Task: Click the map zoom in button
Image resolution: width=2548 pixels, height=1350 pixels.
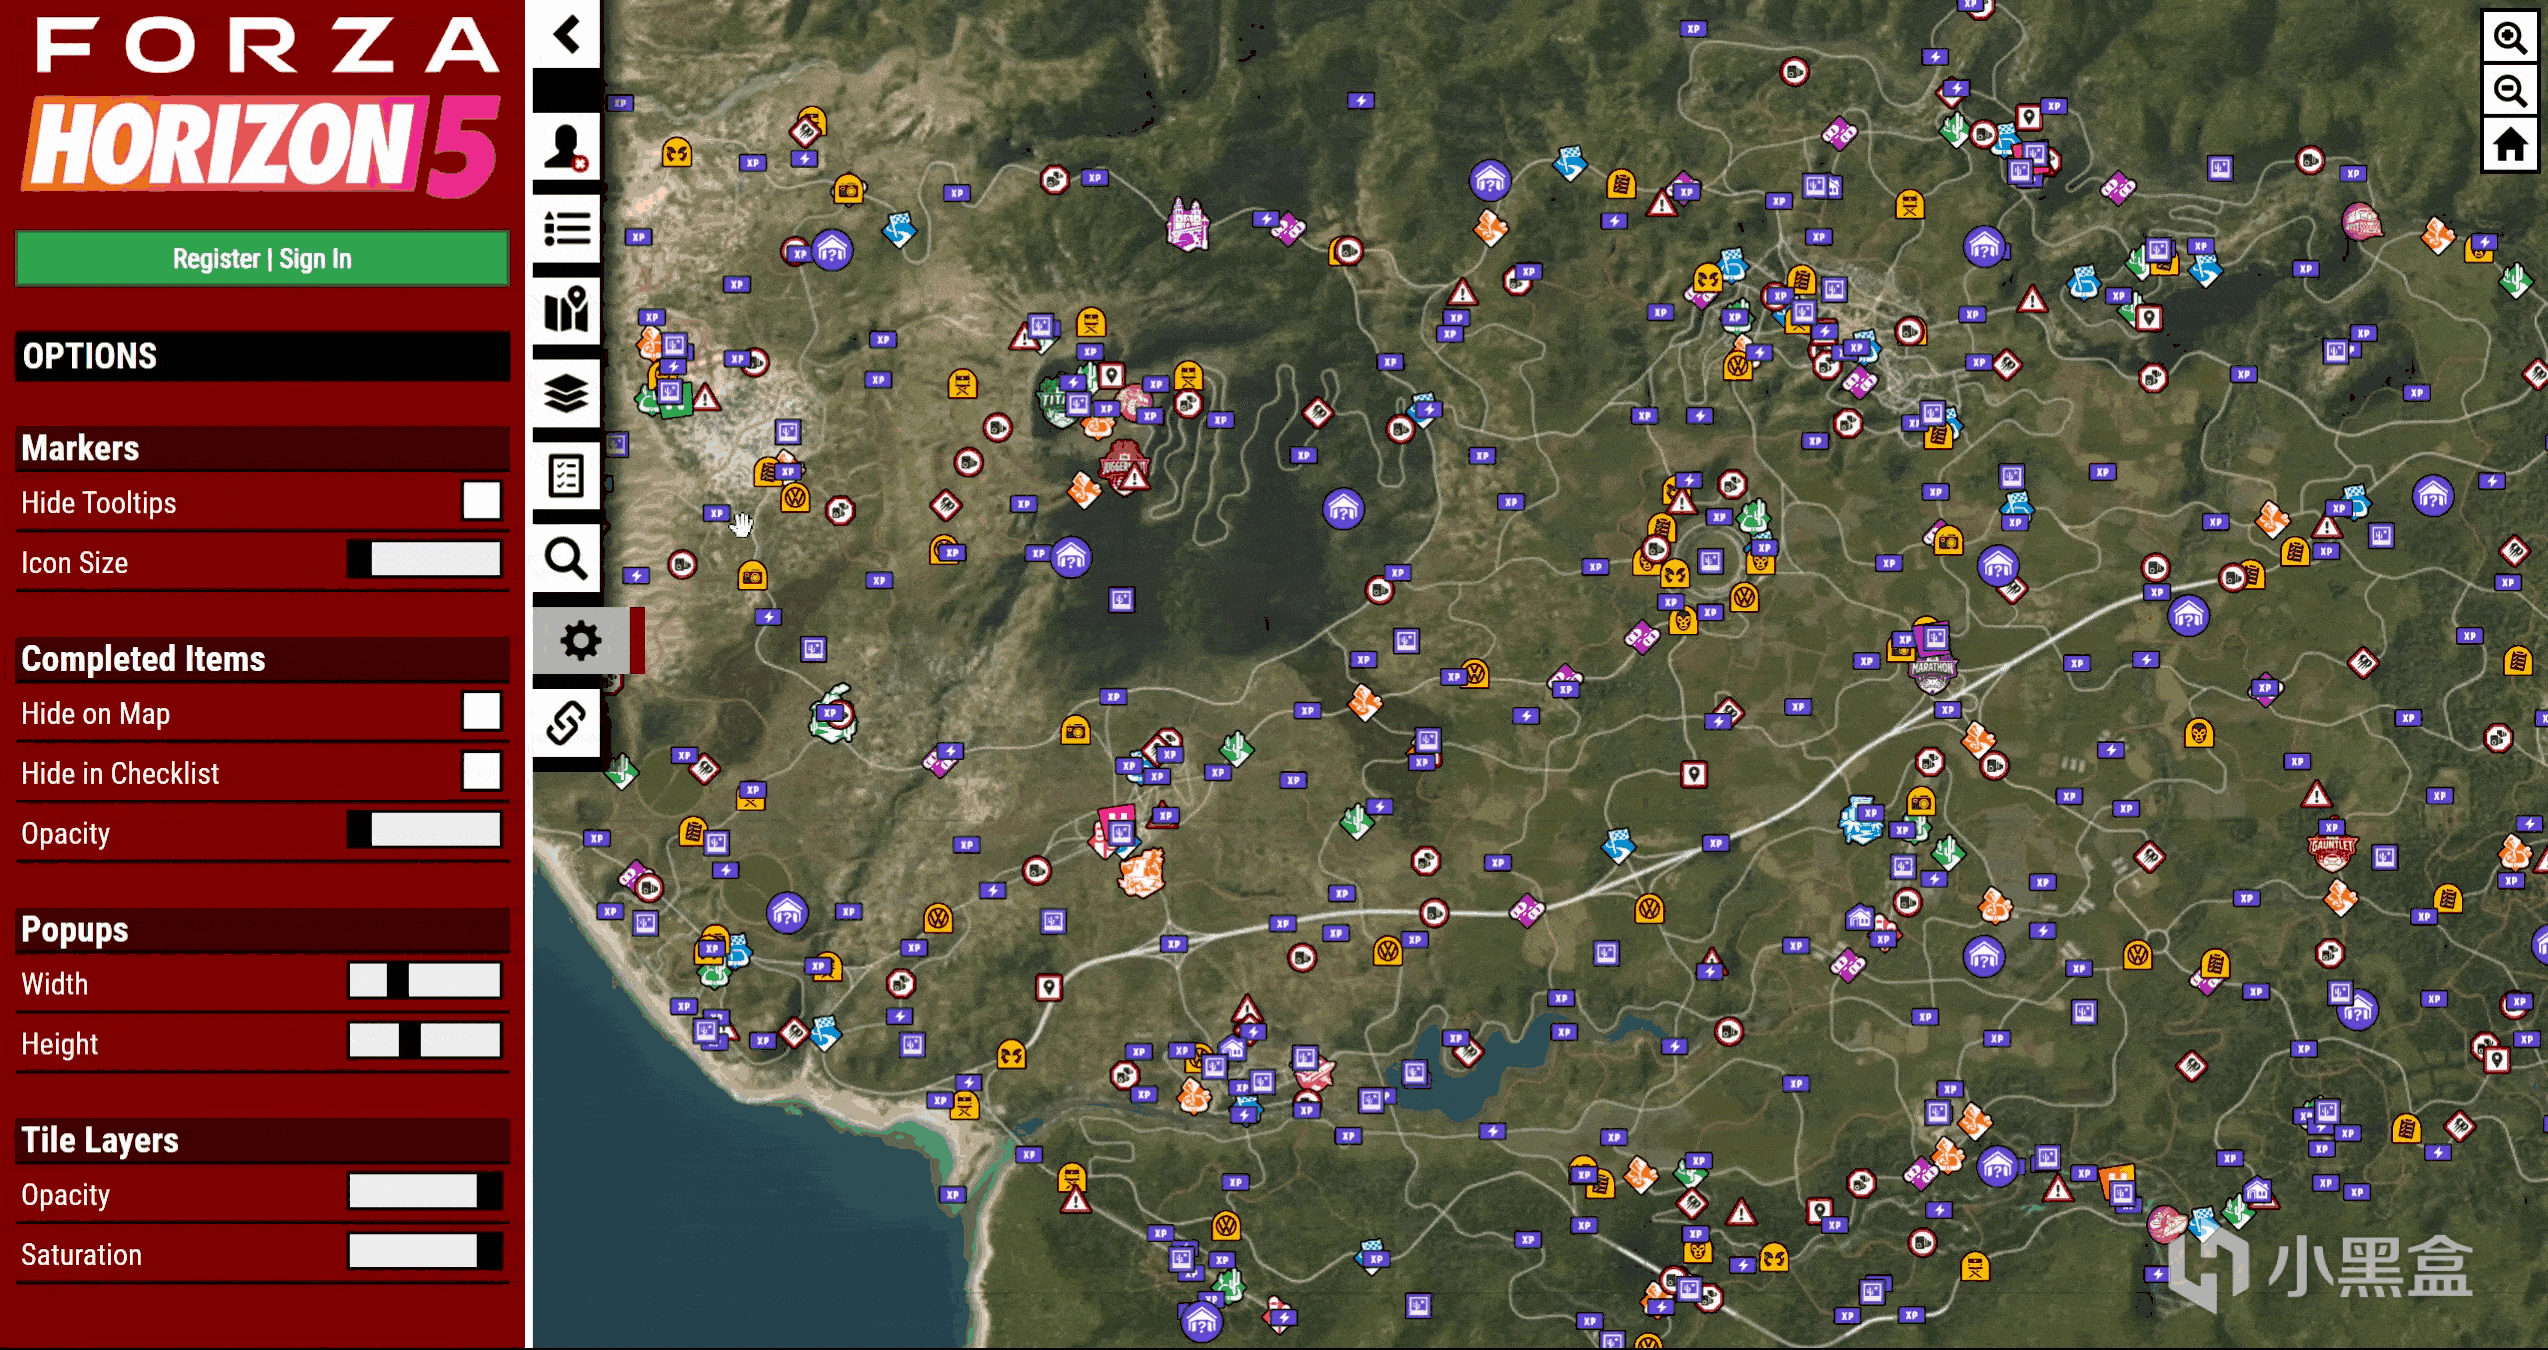Action: [2510, 38]
